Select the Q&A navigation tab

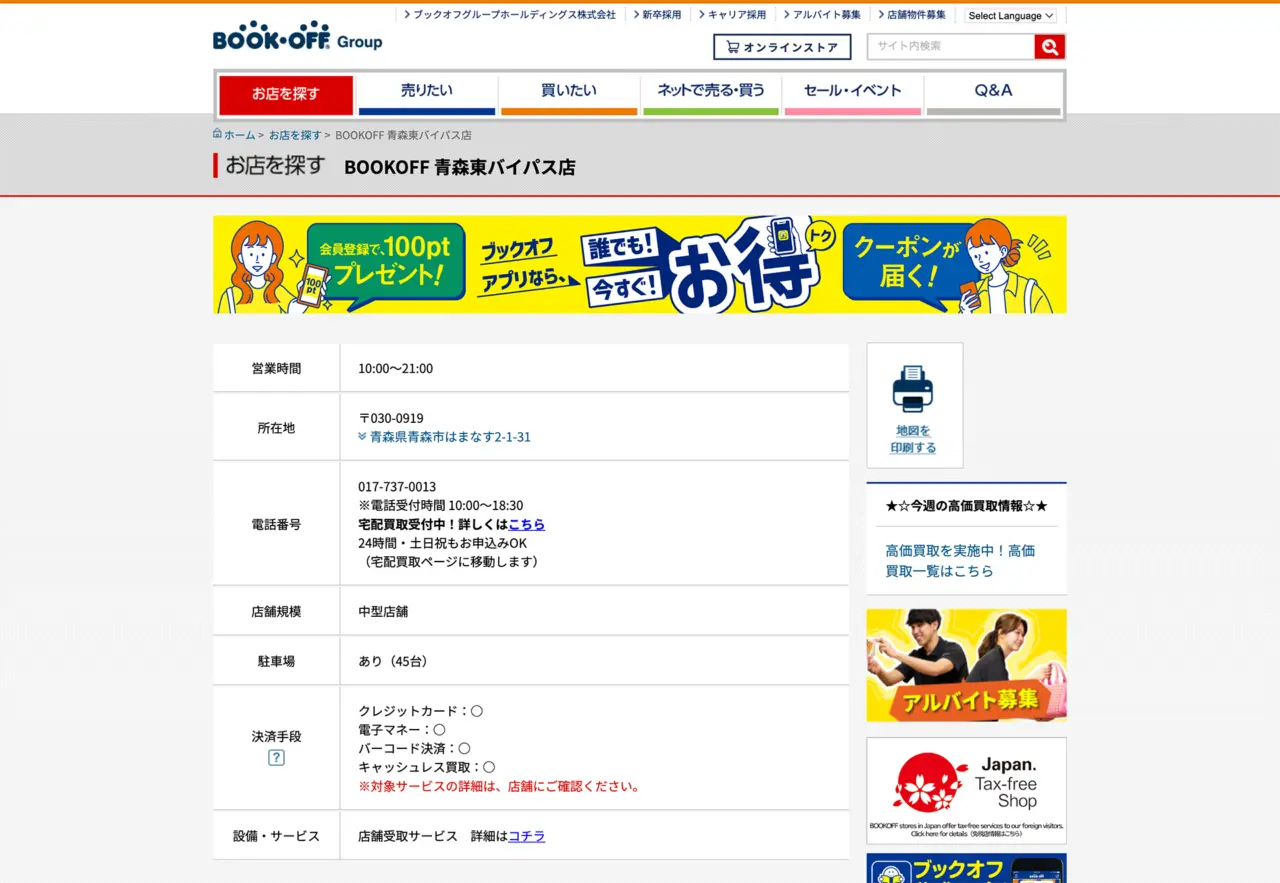(994, 95)
